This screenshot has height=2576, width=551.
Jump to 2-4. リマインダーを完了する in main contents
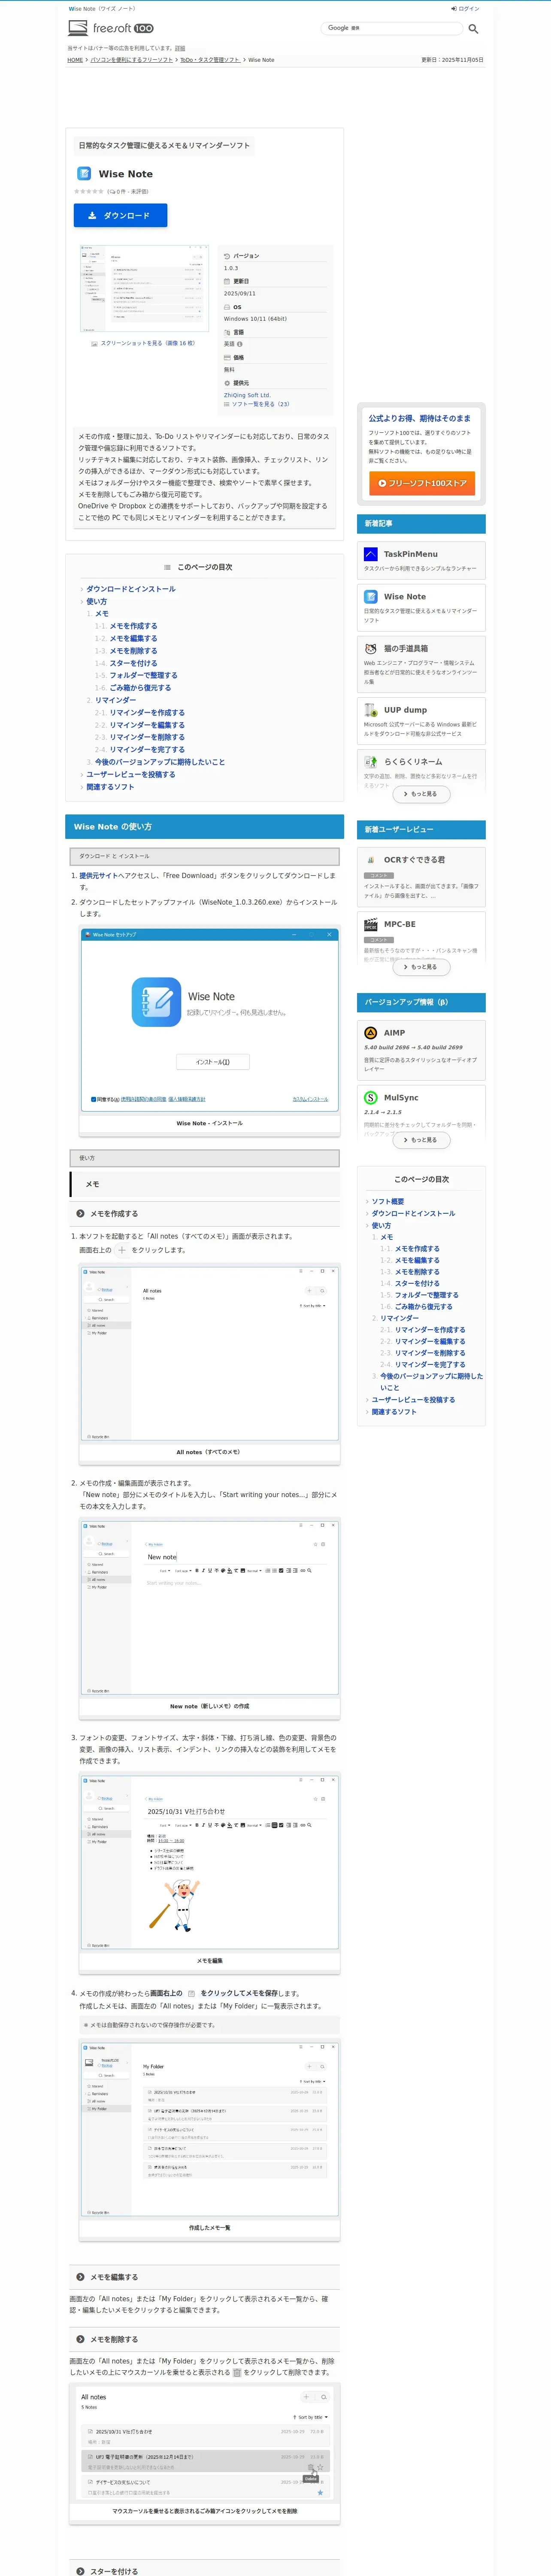click(147, 750)
